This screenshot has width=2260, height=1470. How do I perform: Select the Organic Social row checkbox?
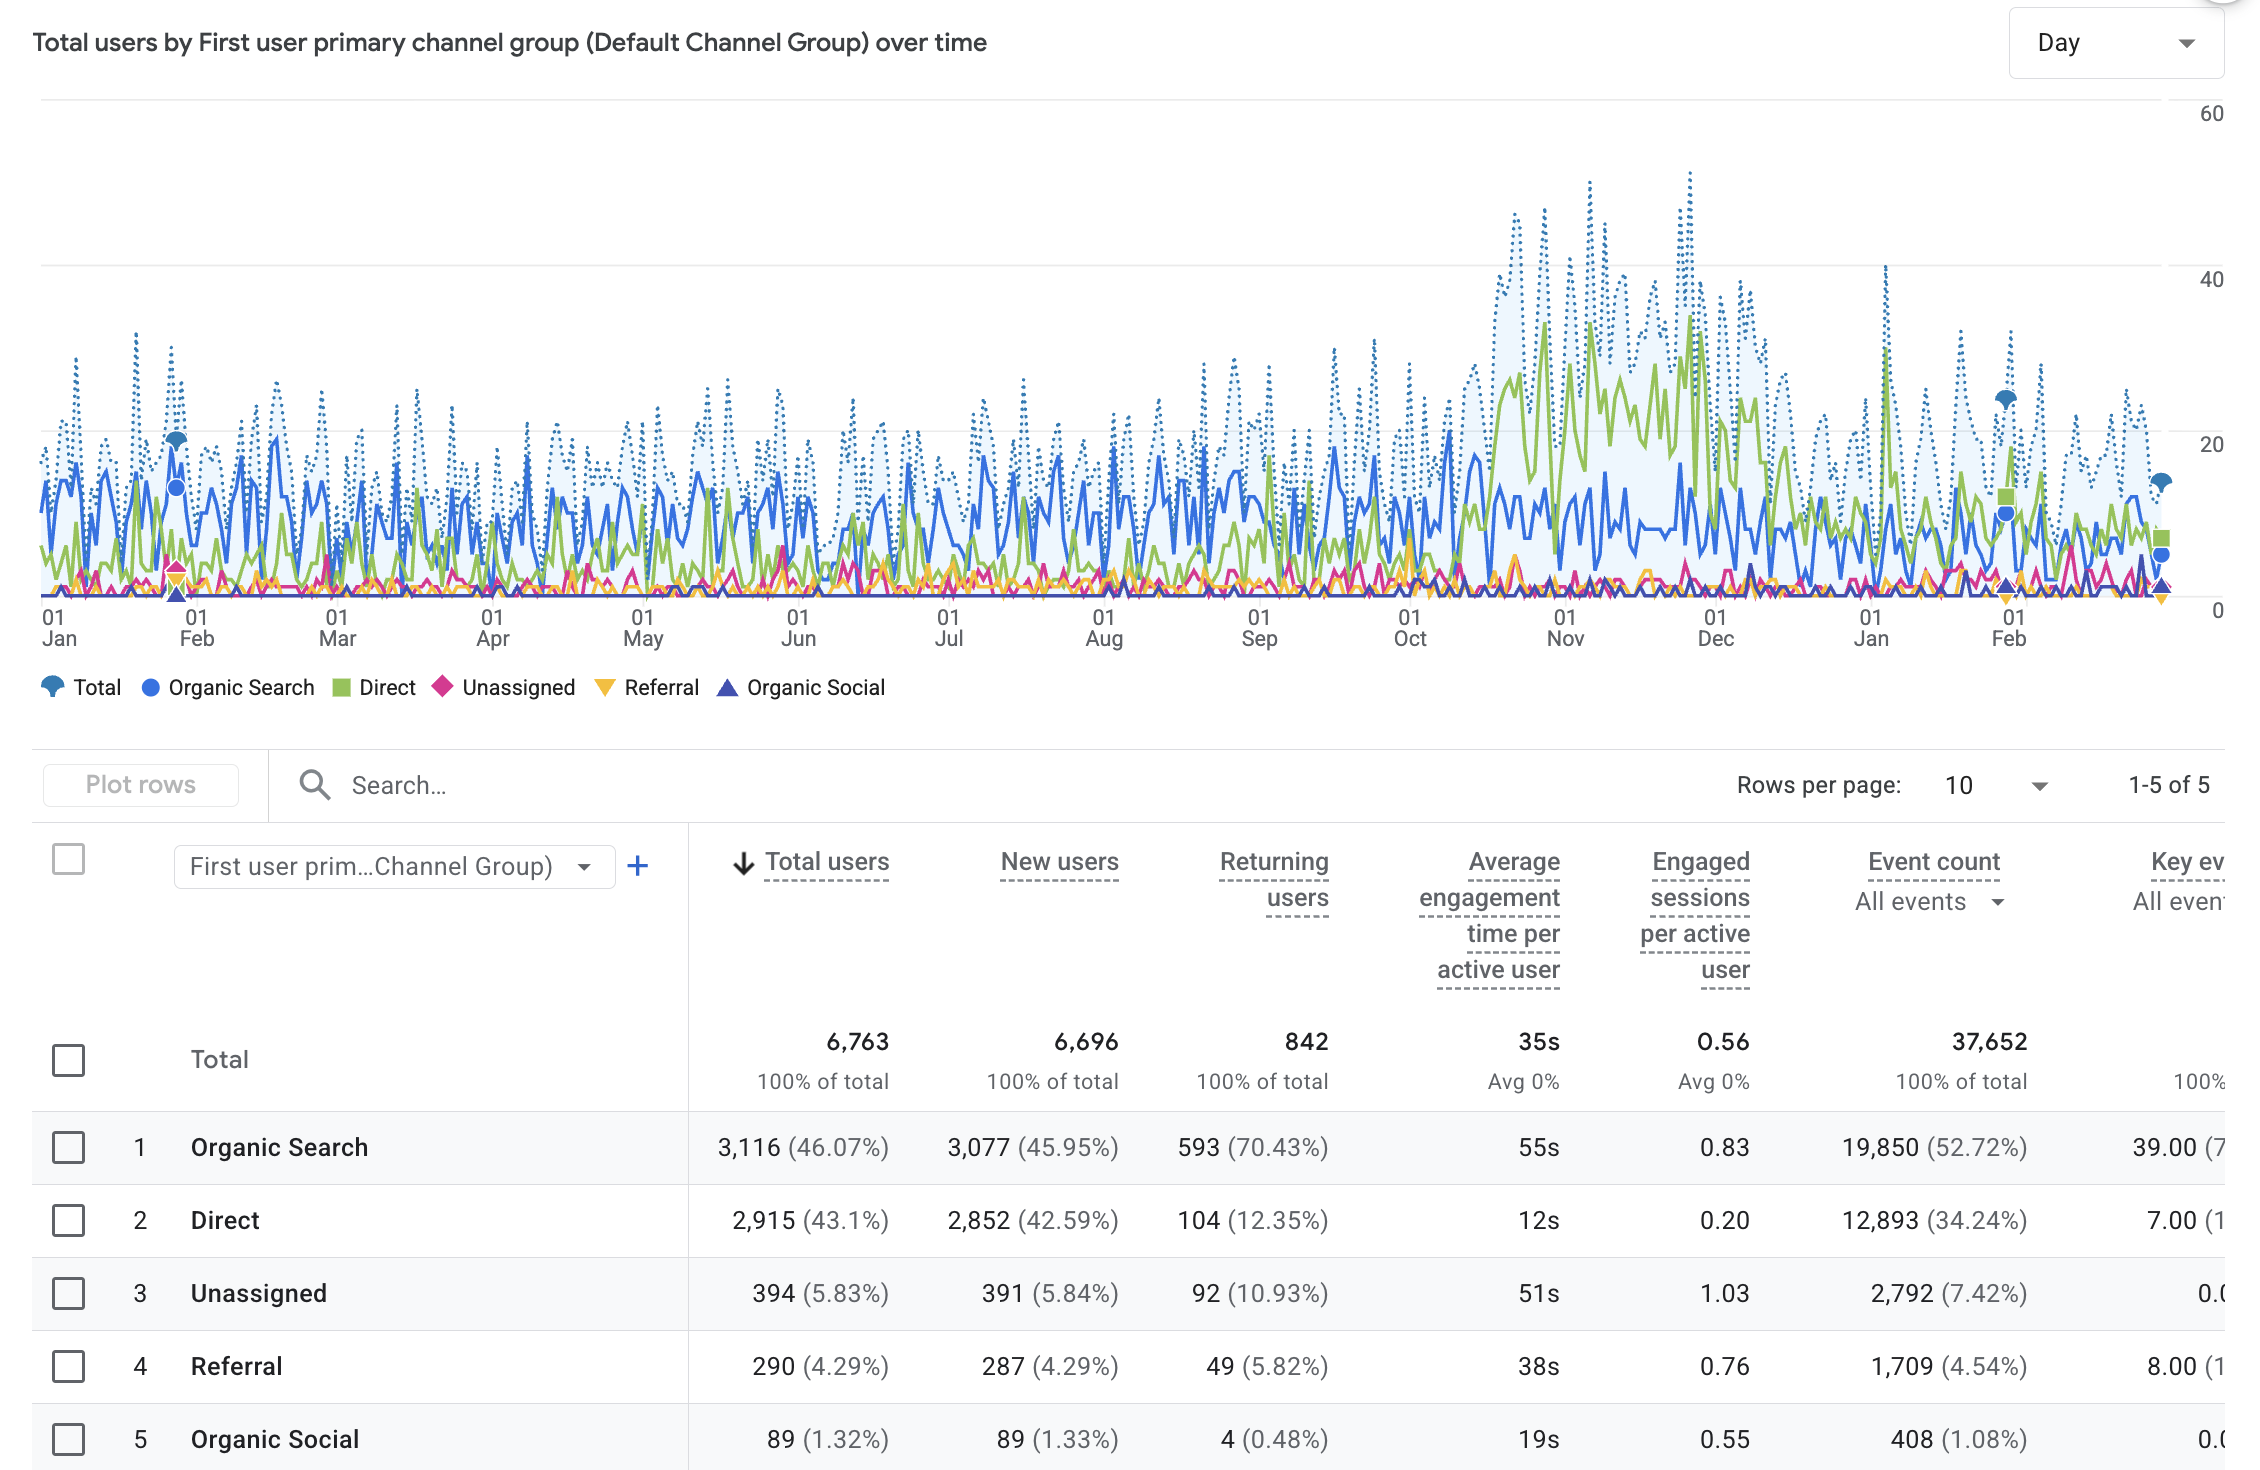[x=68, y=1439]
